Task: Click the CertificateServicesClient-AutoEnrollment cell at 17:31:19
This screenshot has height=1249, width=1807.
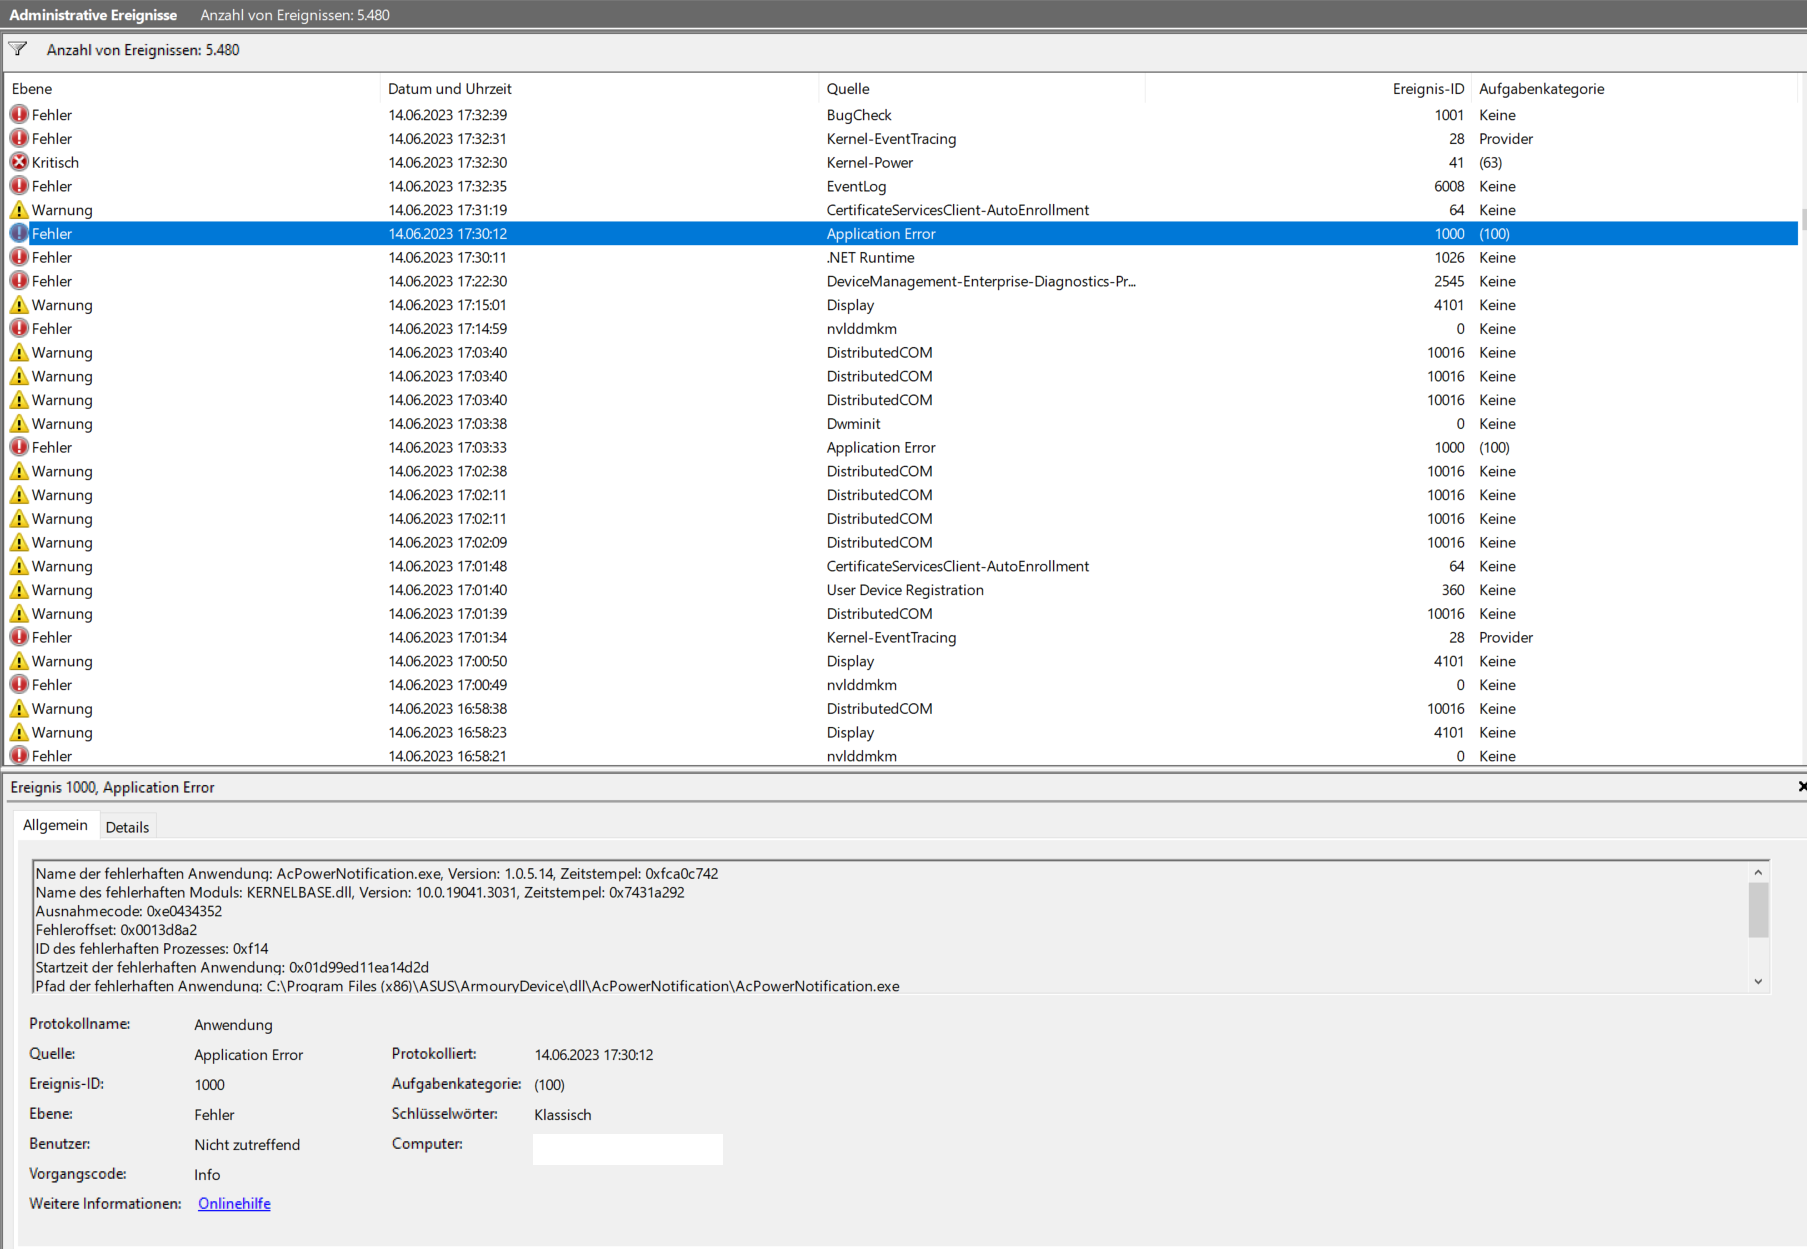Action: pyautogui.click(x=958, y=210)
